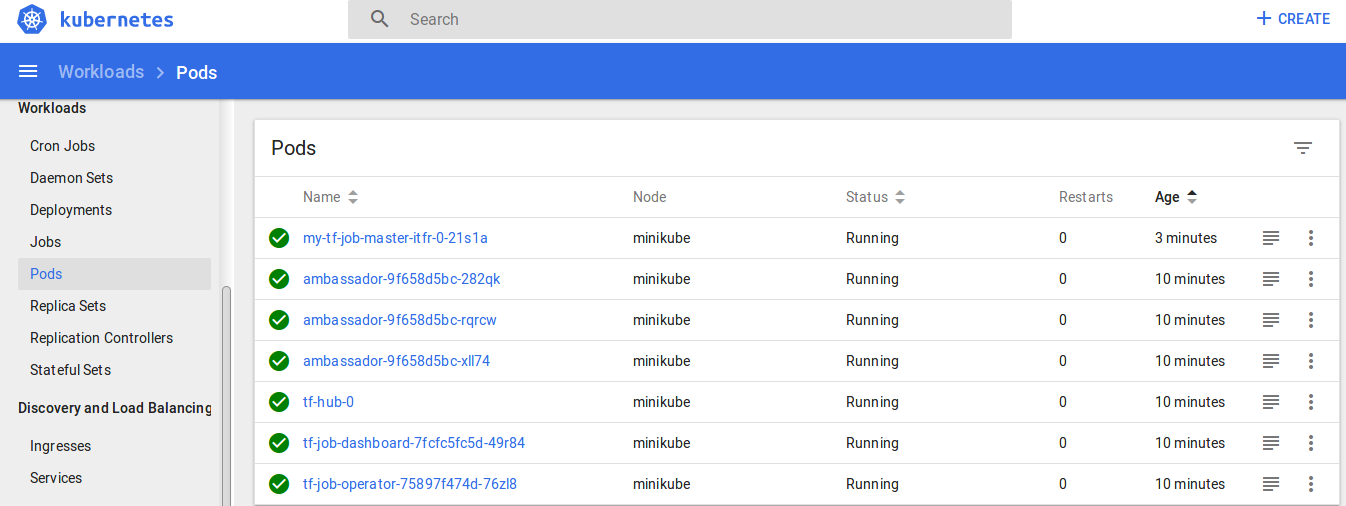The image size is (1346, 506).
Task: Open logs icon for tf-job-operator pod
Action: pyautogui.click(x=1270, y=484)
